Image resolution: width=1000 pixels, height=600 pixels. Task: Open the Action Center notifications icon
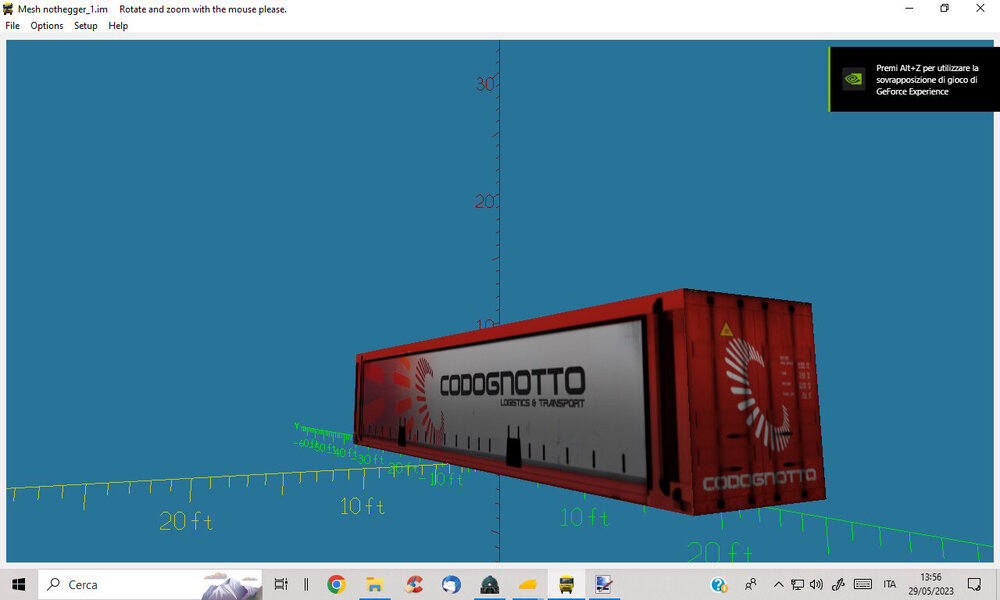click(x=974, y=584)
